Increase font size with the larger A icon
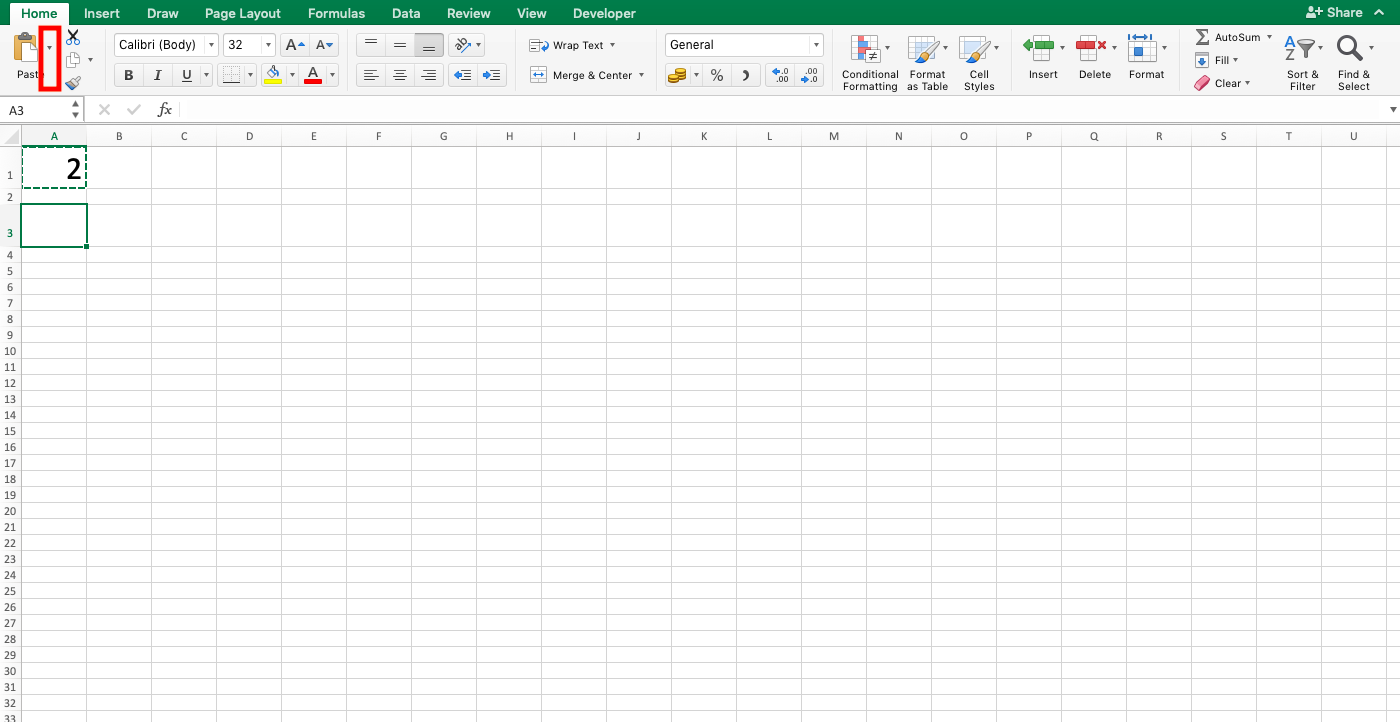This screenshot has height=722, width=1400. (x=295, y=45)
